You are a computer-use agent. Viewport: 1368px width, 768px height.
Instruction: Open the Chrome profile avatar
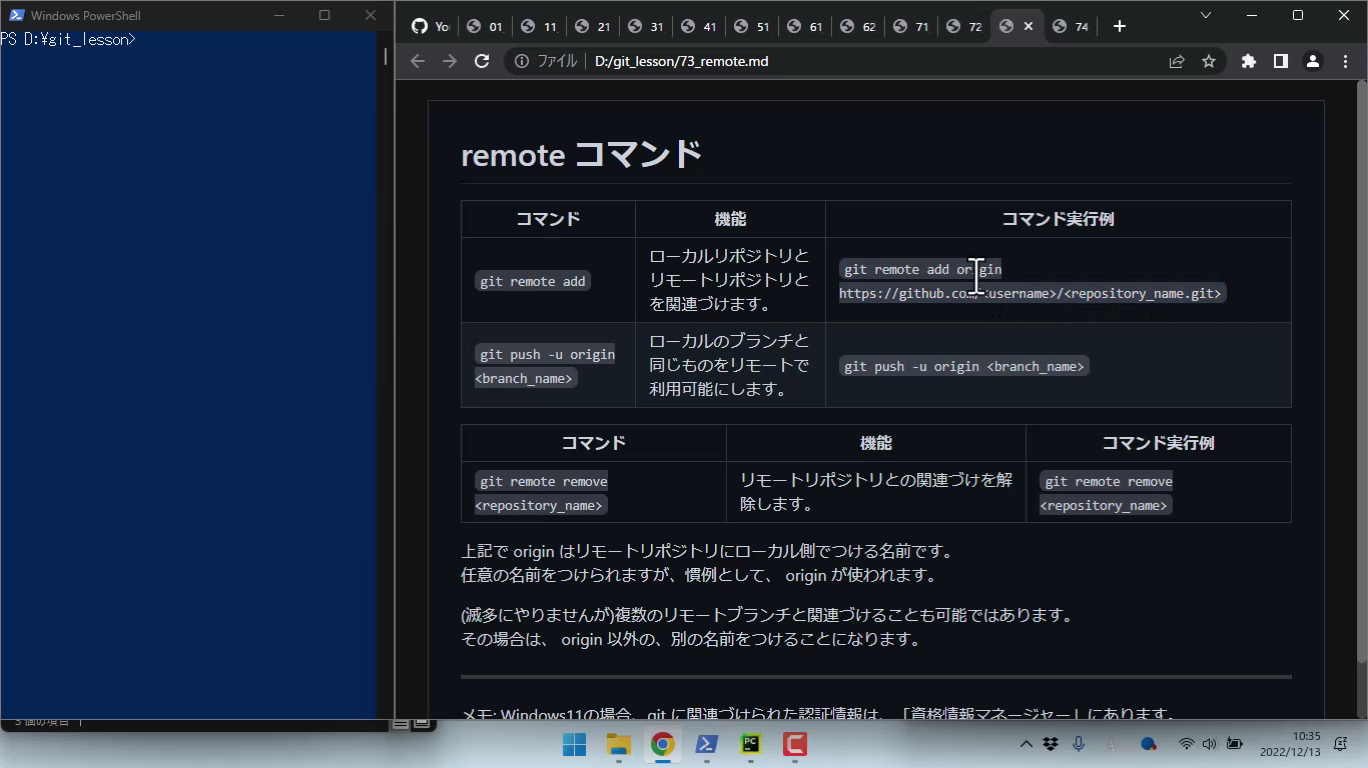[x=1313, y=61]
